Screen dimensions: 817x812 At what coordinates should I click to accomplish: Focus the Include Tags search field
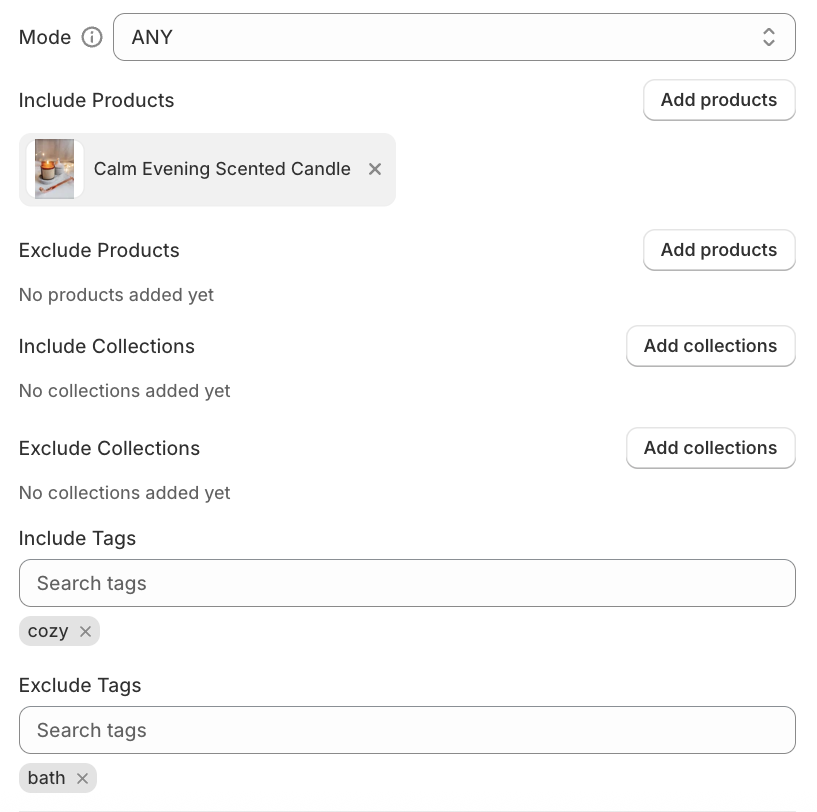coord(407,583)
